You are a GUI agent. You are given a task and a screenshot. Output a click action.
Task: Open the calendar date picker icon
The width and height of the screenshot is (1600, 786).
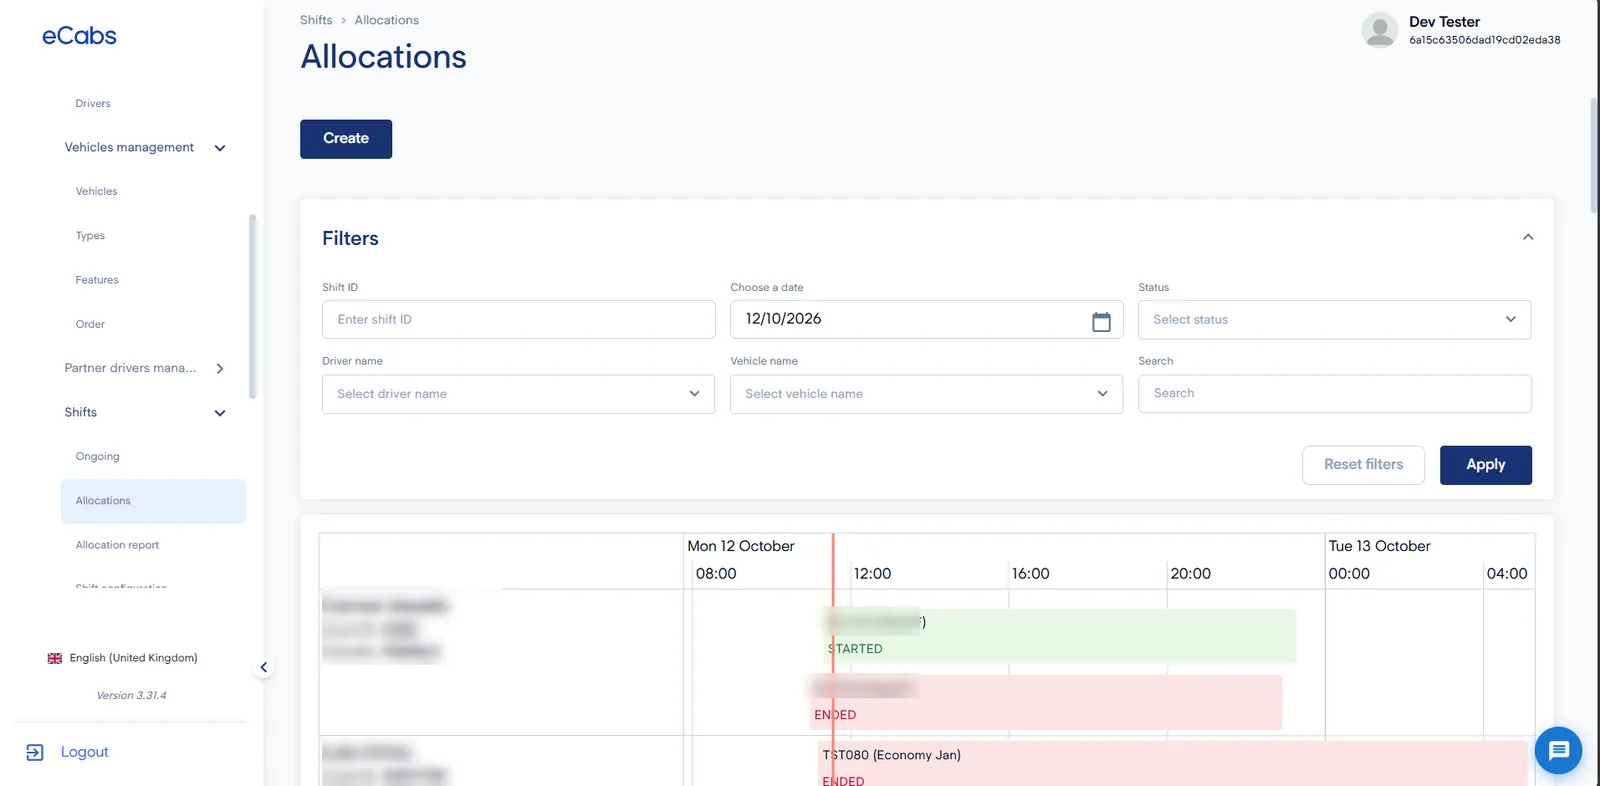[1101, 322]
